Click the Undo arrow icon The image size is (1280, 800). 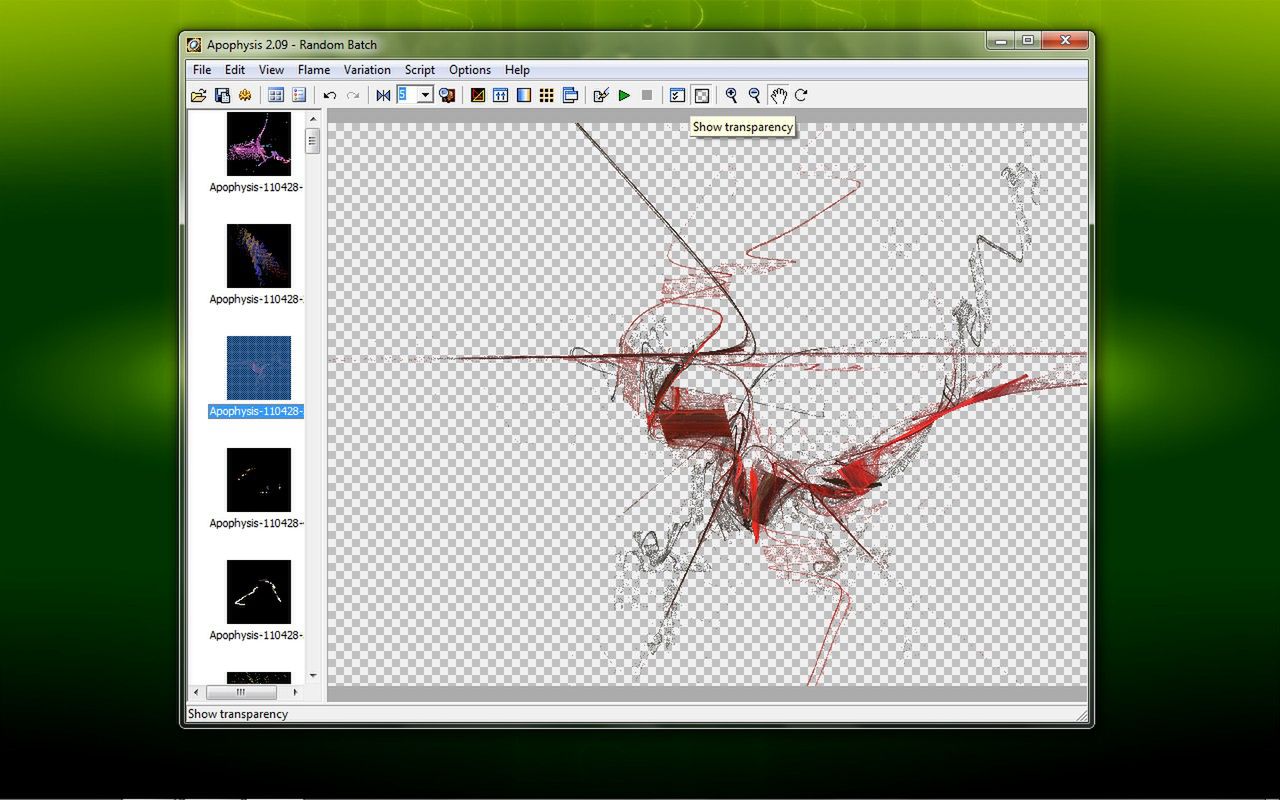click(330, 95)
